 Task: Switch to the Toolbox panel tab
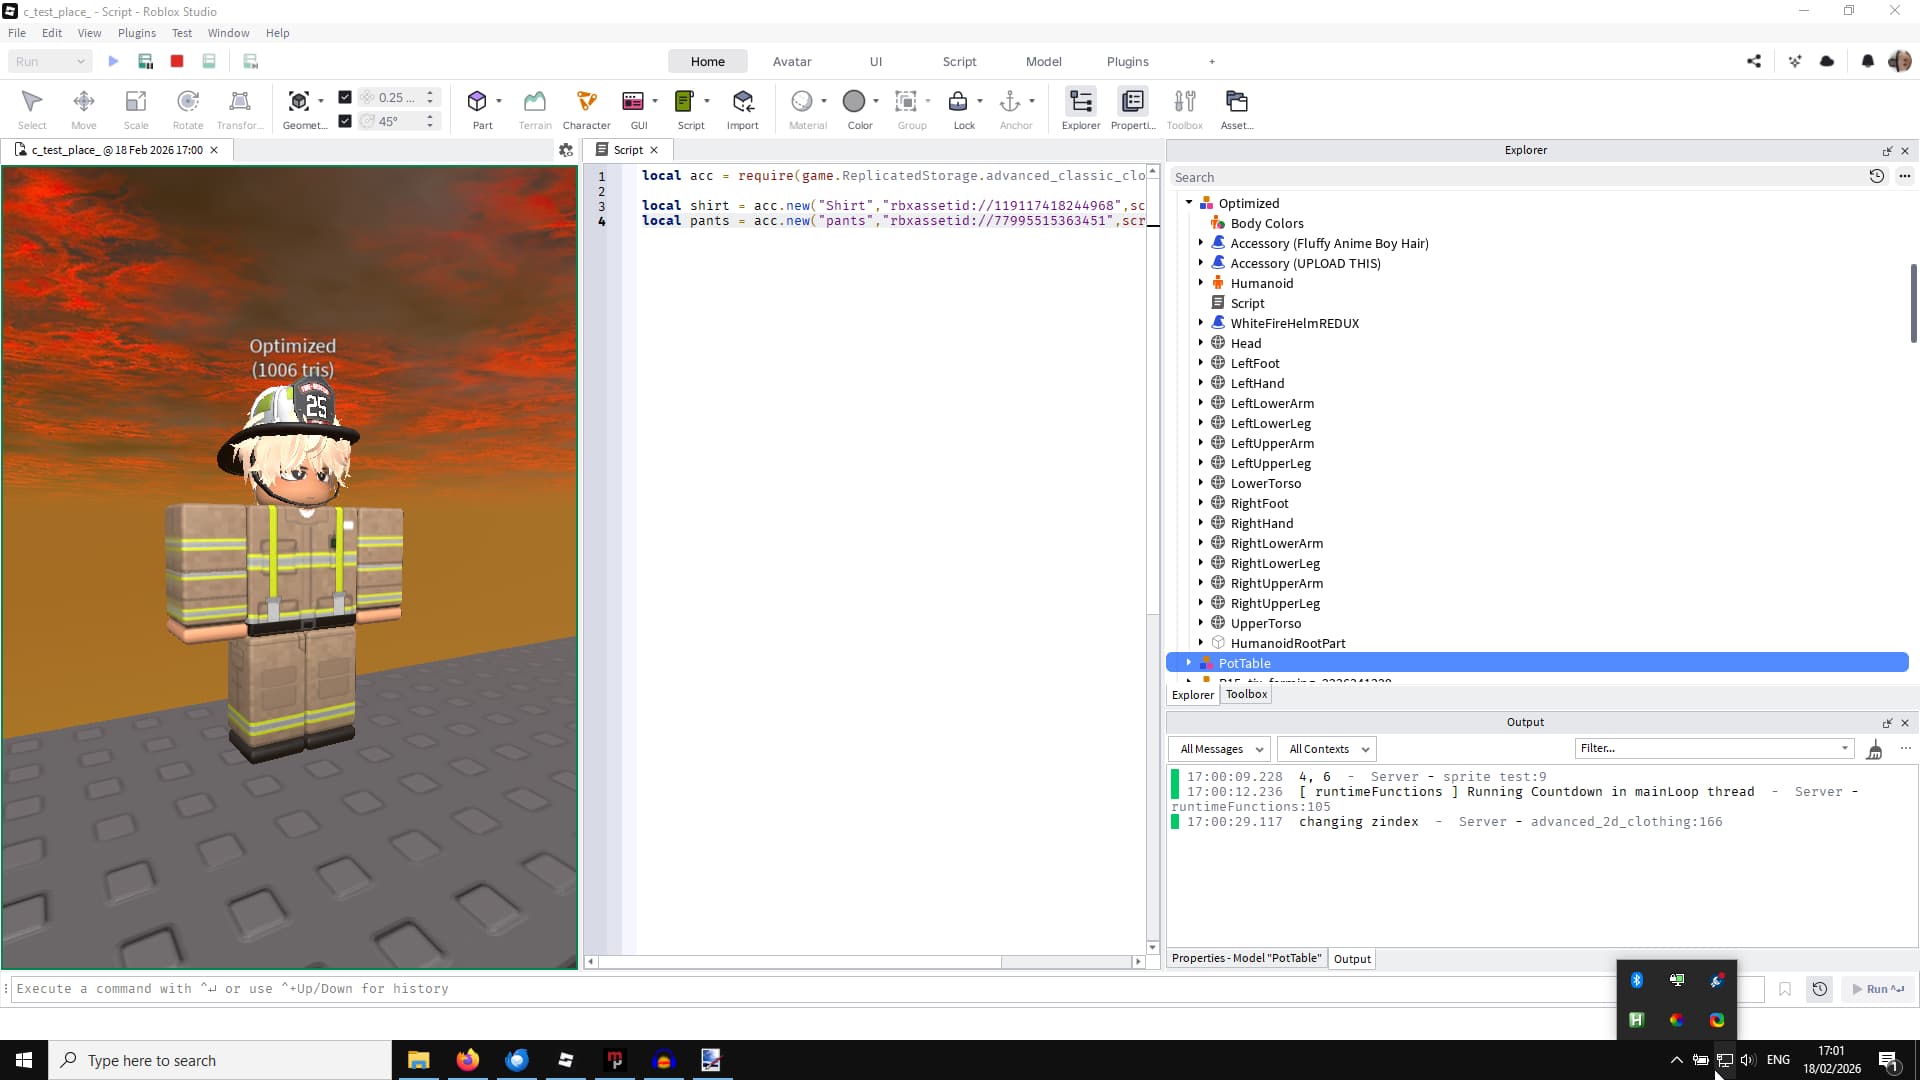tap(1246, 694)
